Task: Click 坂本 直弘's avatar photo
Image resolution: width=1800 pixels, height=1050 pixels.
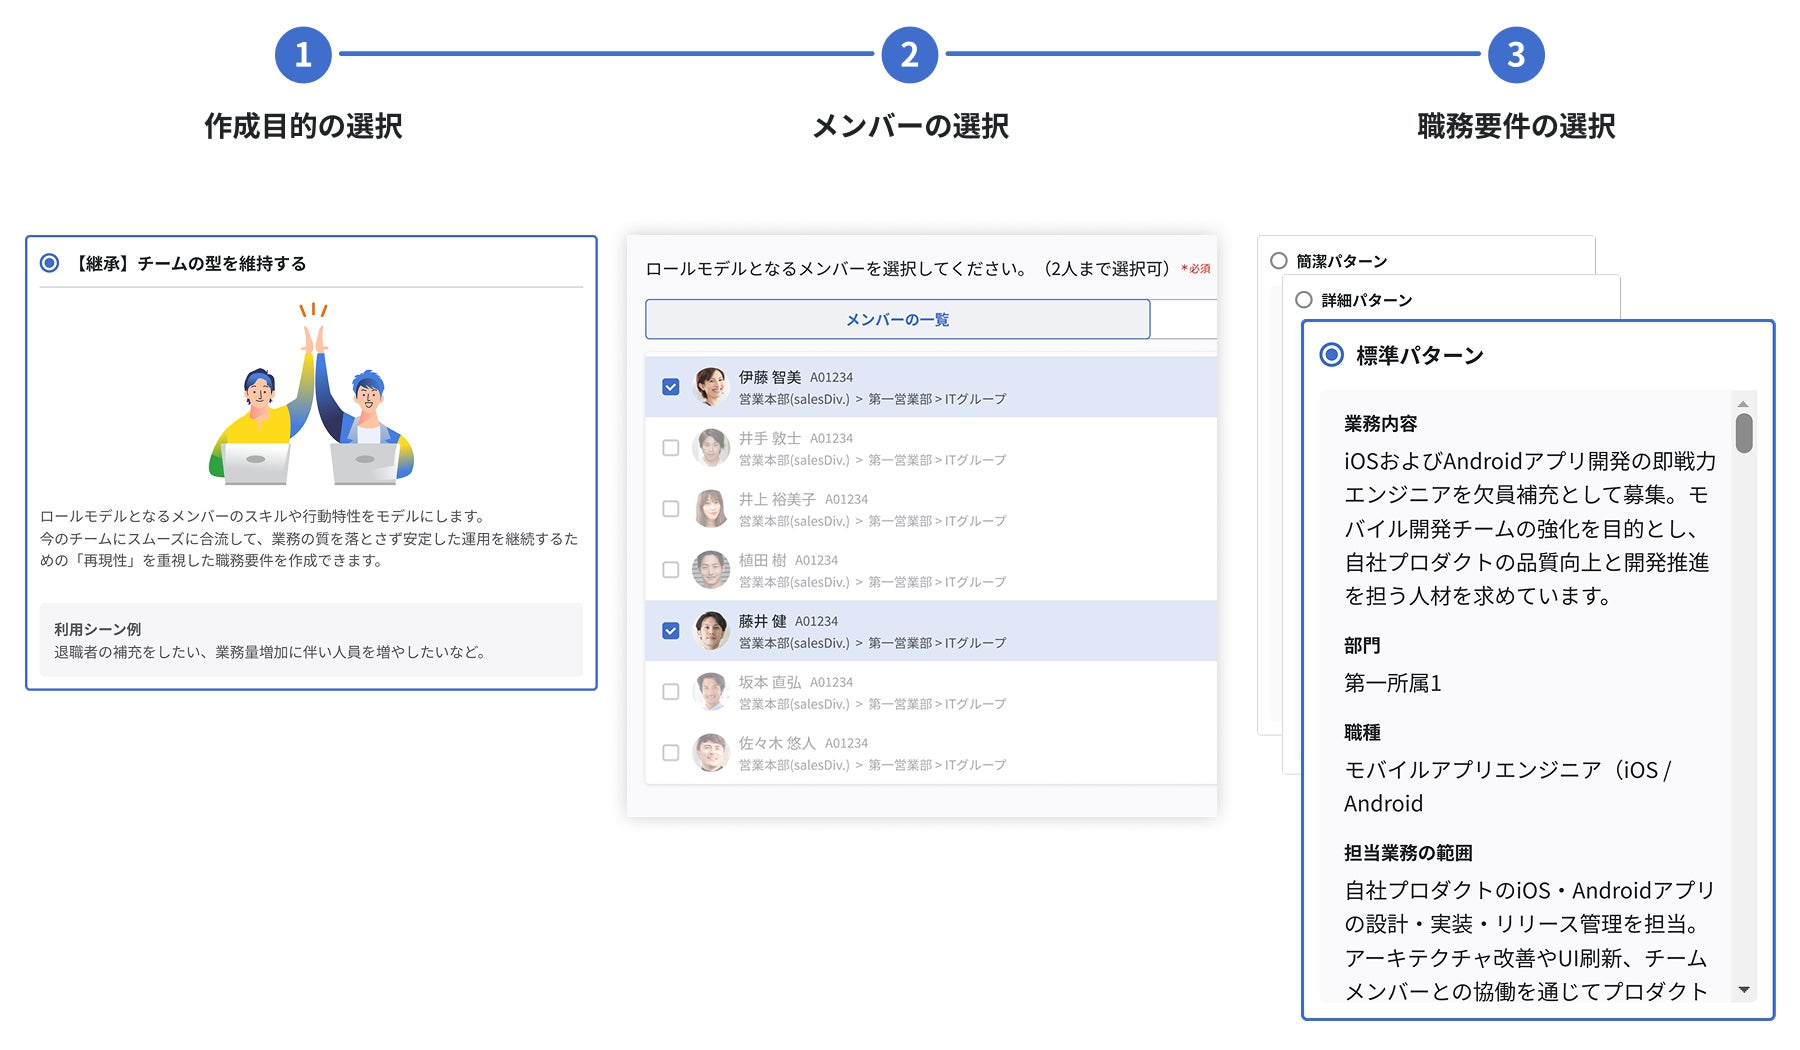Action: (711, 692)
